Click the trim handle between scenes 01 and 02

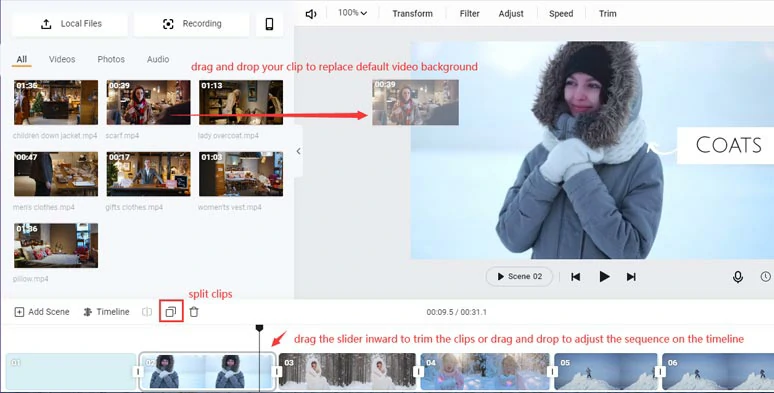coord(138,372)
